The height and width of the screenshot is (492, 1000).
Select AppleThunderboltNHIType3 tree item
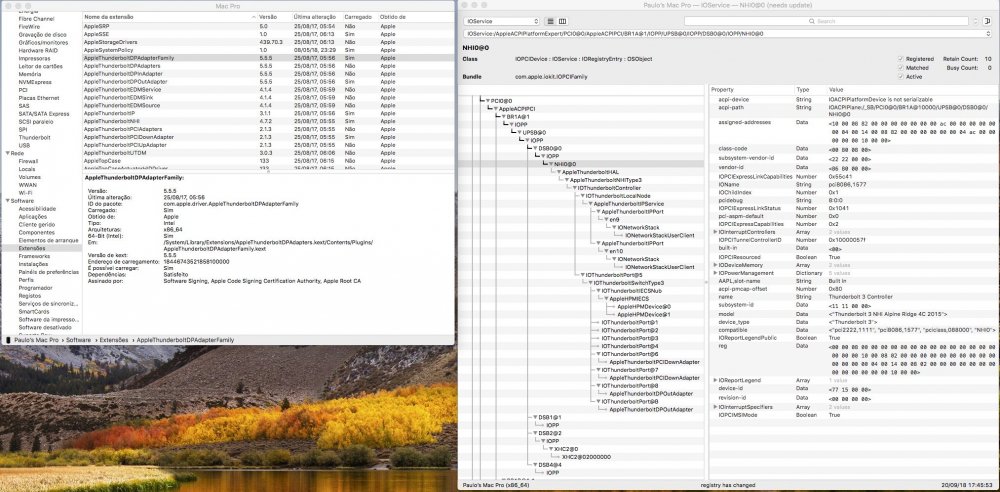point(606,180)
